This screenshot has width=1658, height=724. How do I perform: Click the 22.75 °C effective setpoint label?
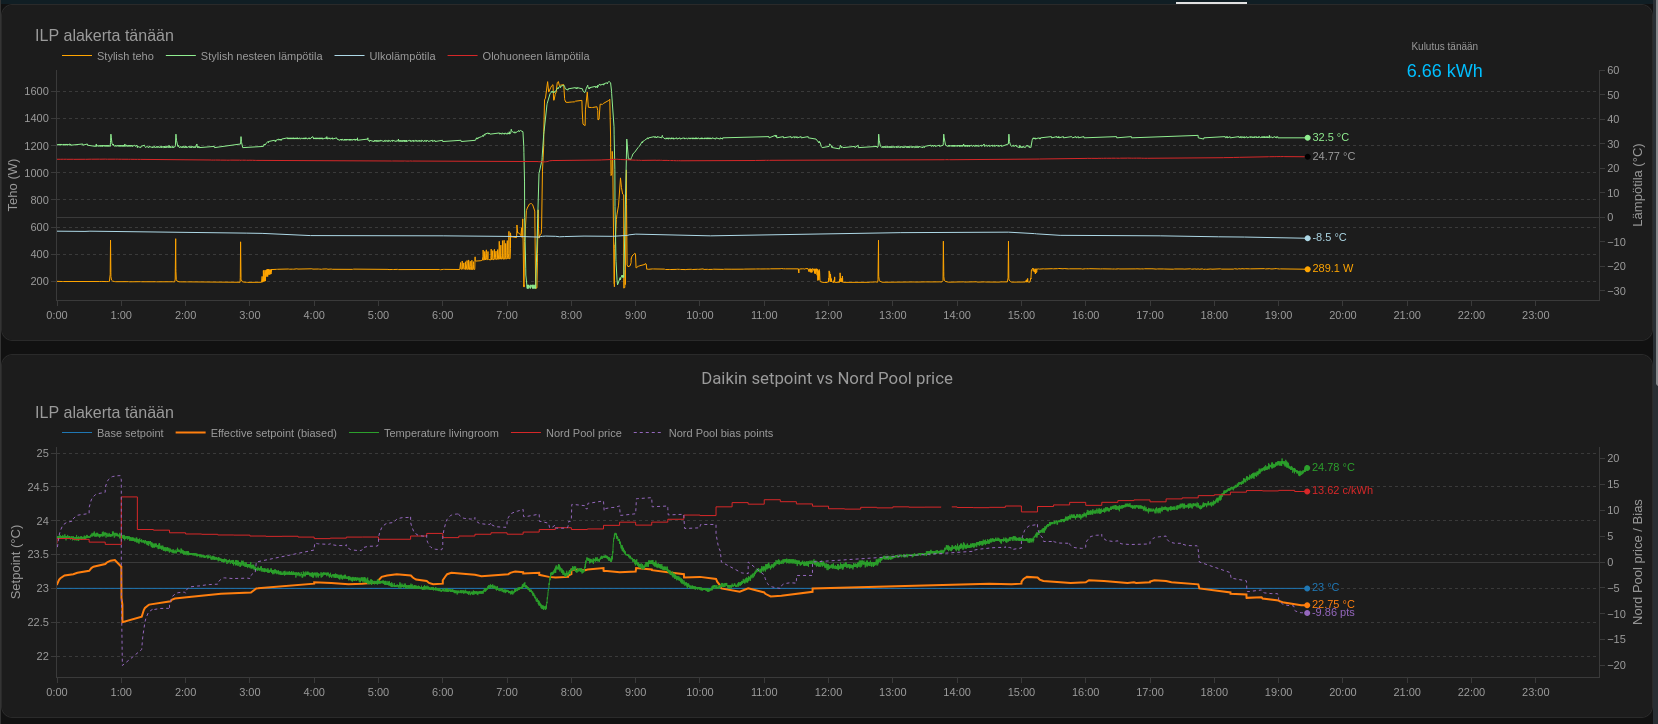tap(1333, 604)
